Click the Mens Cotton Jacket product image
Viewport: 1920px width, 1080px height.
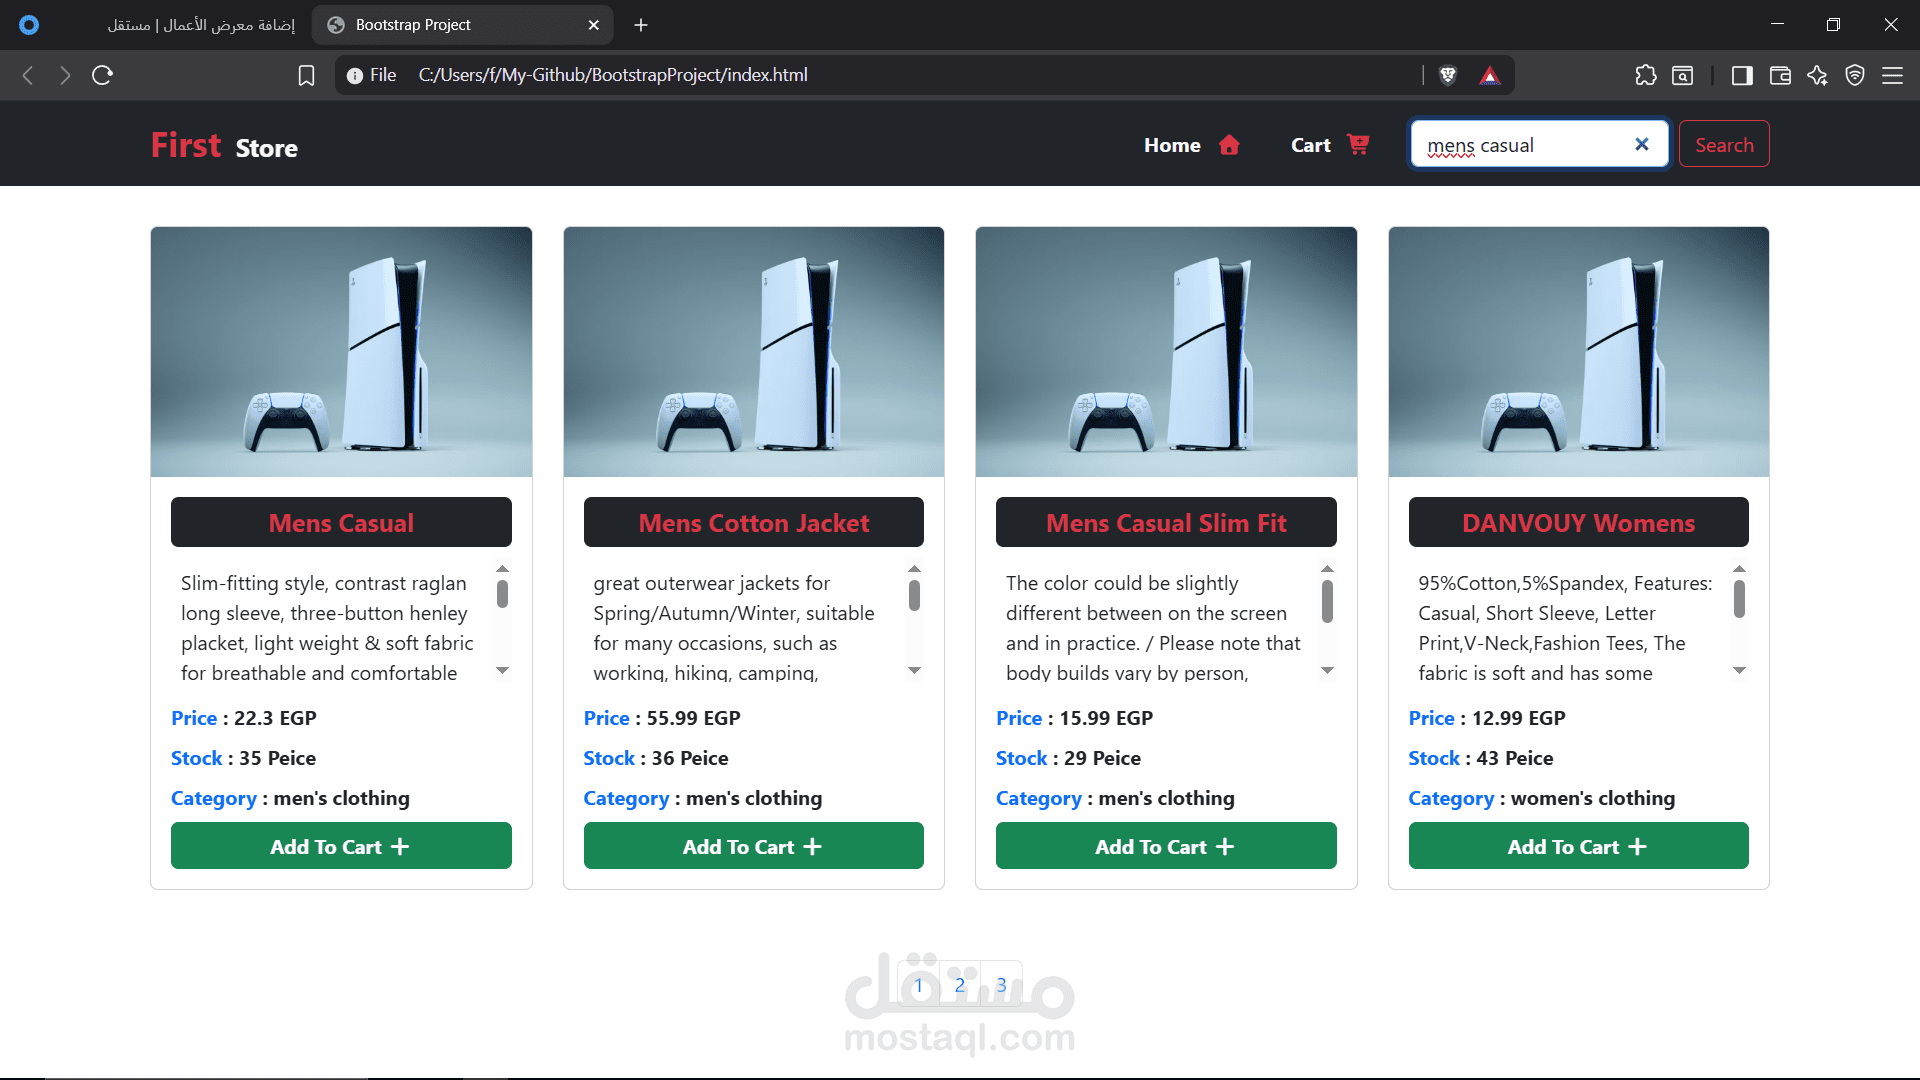[x=753, y=352]
